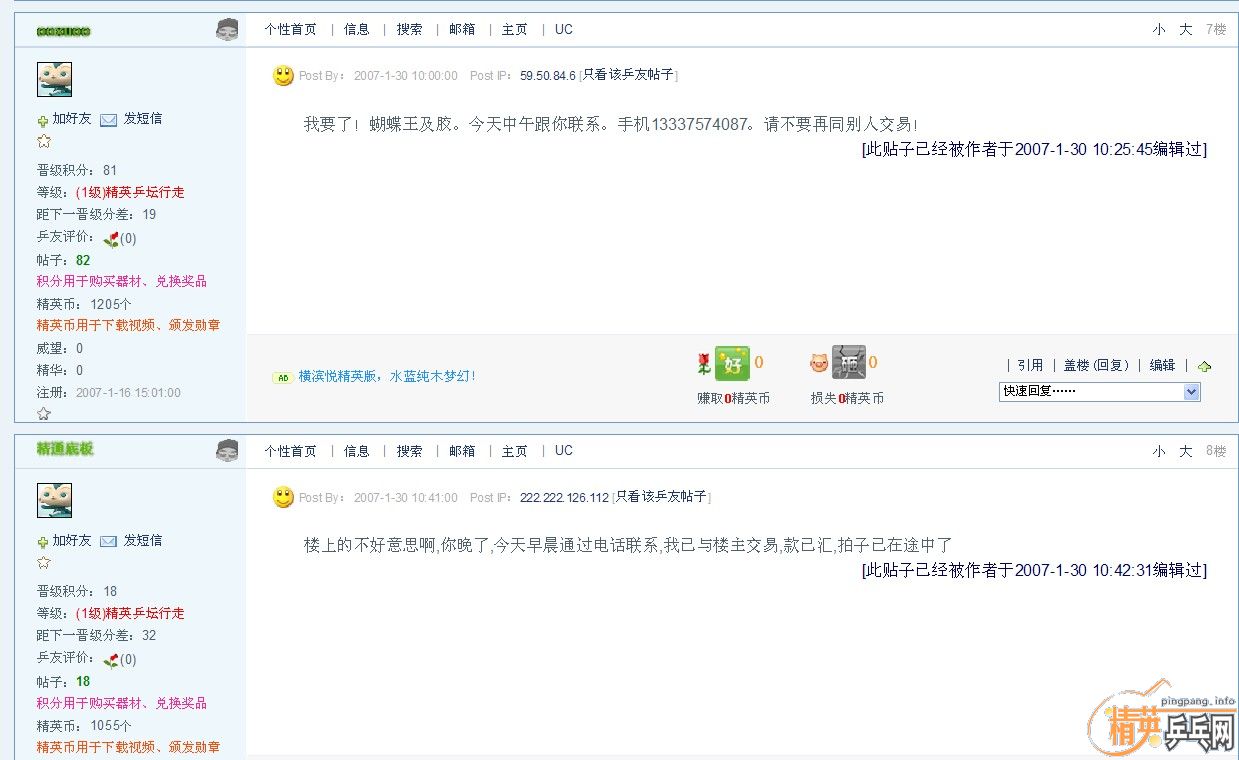Select 邮箱 in floor 8 menu bar
The height and width of the screenshot is (760, 1239).
[x=462, y=451]
